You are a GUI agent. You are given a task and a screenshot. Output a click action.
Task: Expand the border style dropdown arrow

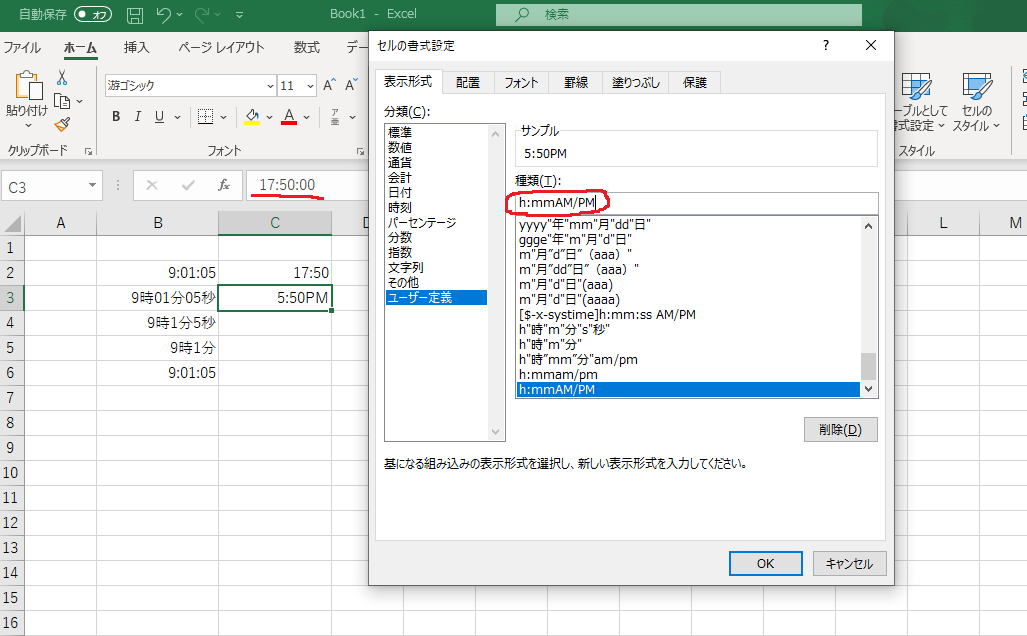pos(225,117)
